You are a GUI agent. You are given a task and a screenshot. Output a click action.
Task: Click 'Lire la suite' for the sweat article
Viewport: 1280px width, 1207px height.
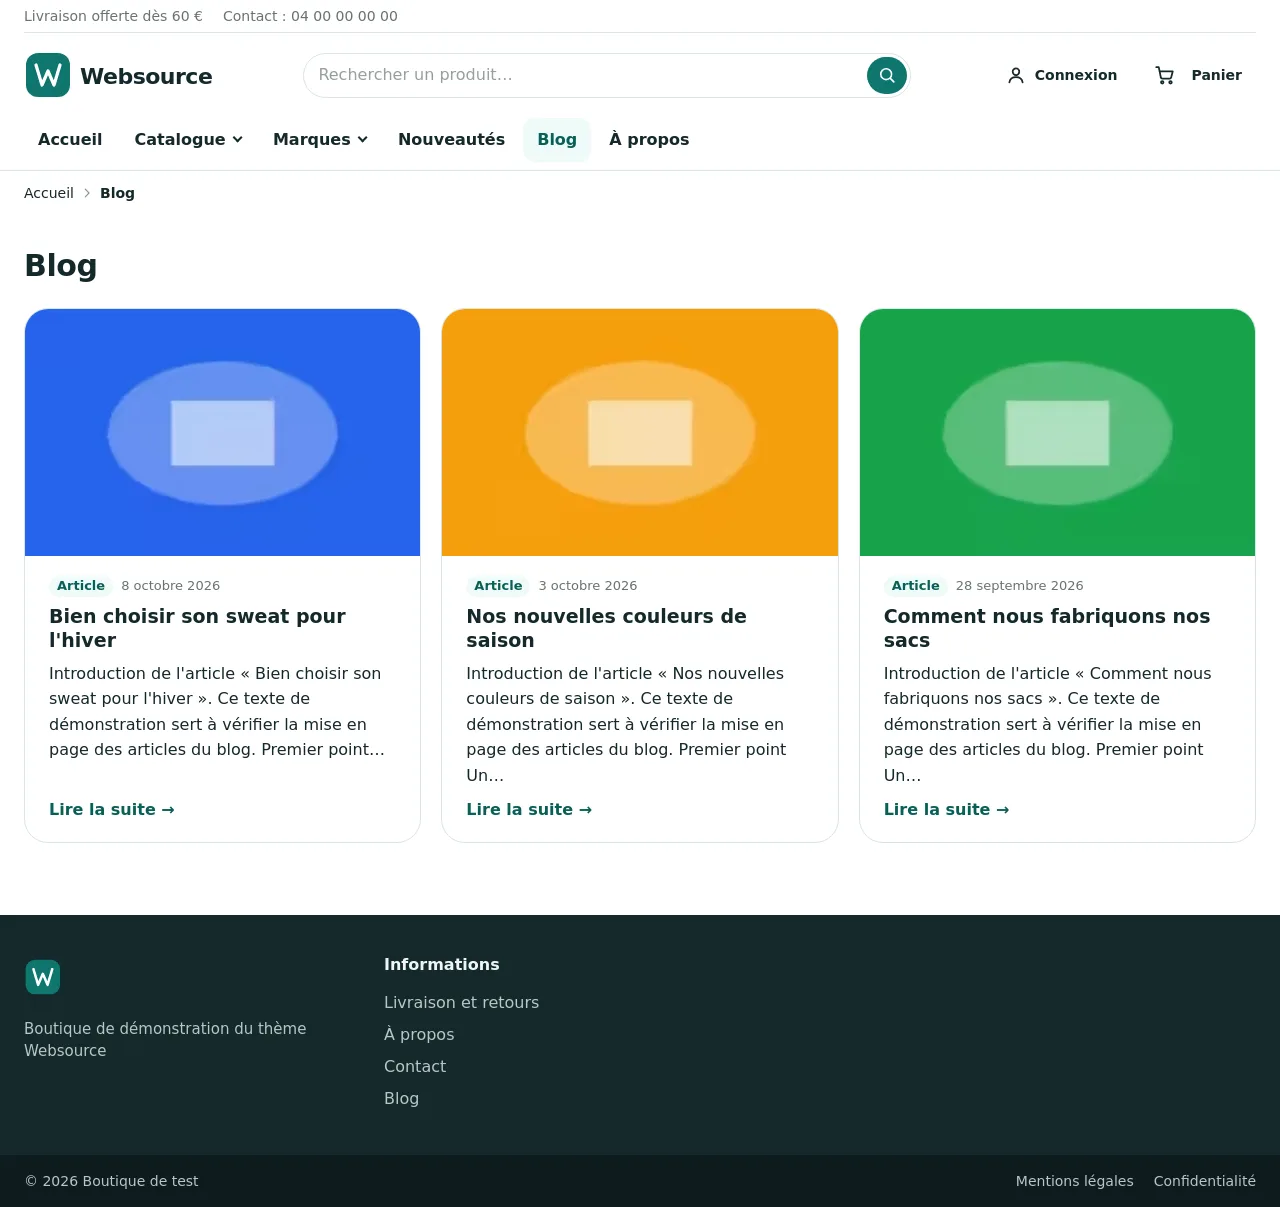(112, 809)
